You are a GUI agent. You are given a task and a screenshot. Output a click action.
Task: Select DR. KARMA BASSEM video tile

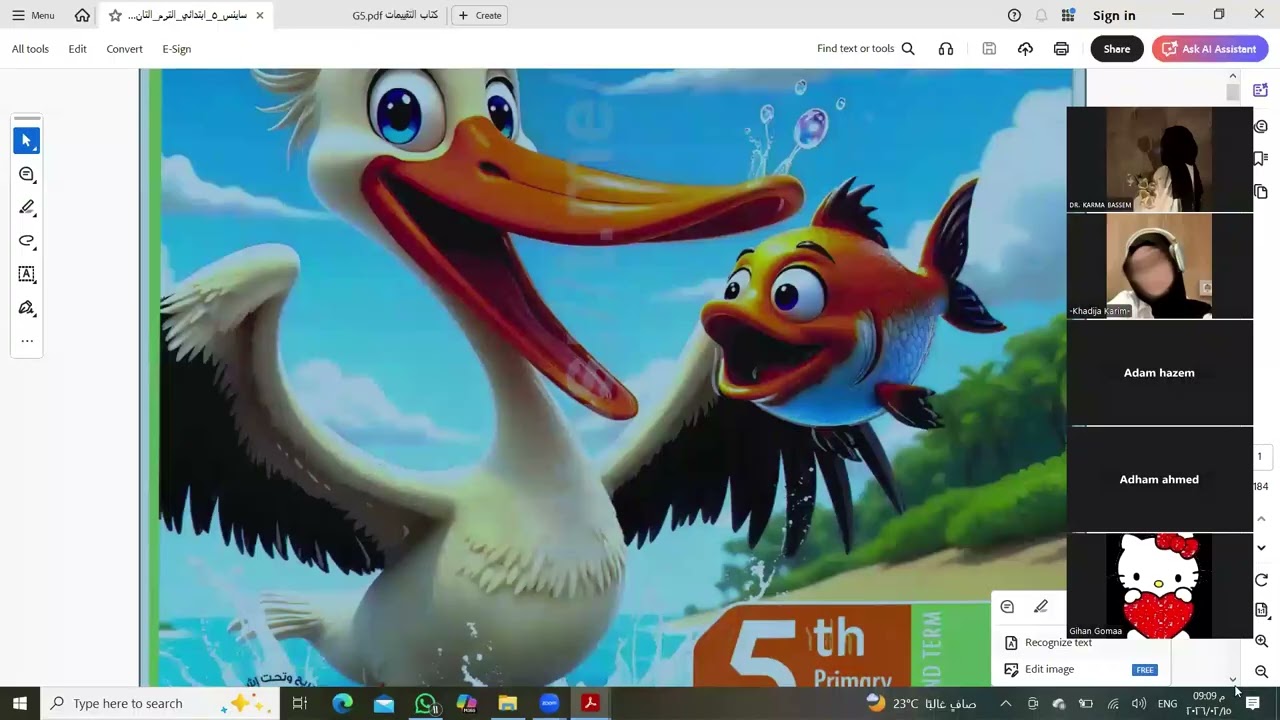(x=1159, y=160)
